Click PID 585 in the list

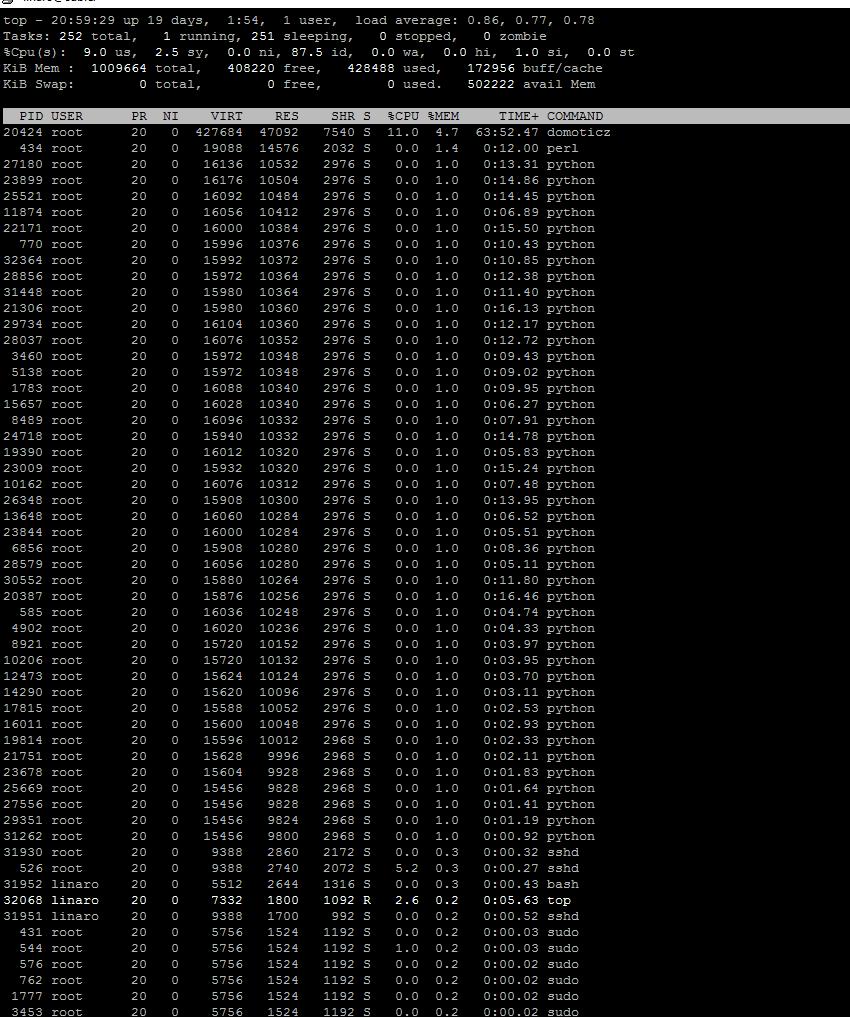[31, 612]
